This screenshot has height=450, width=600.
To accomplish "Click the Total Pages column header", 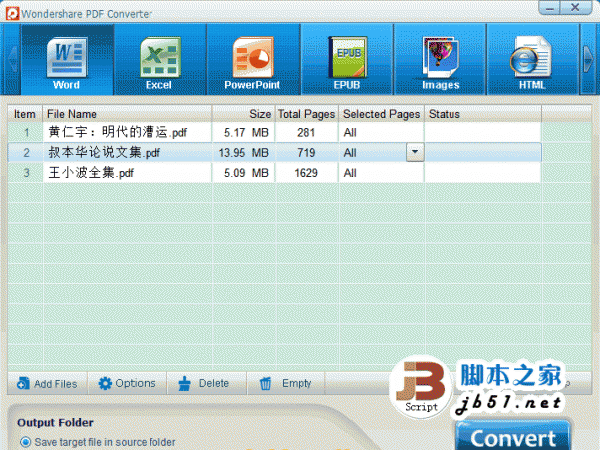I will pyautogui.click(x=307, y=114).
